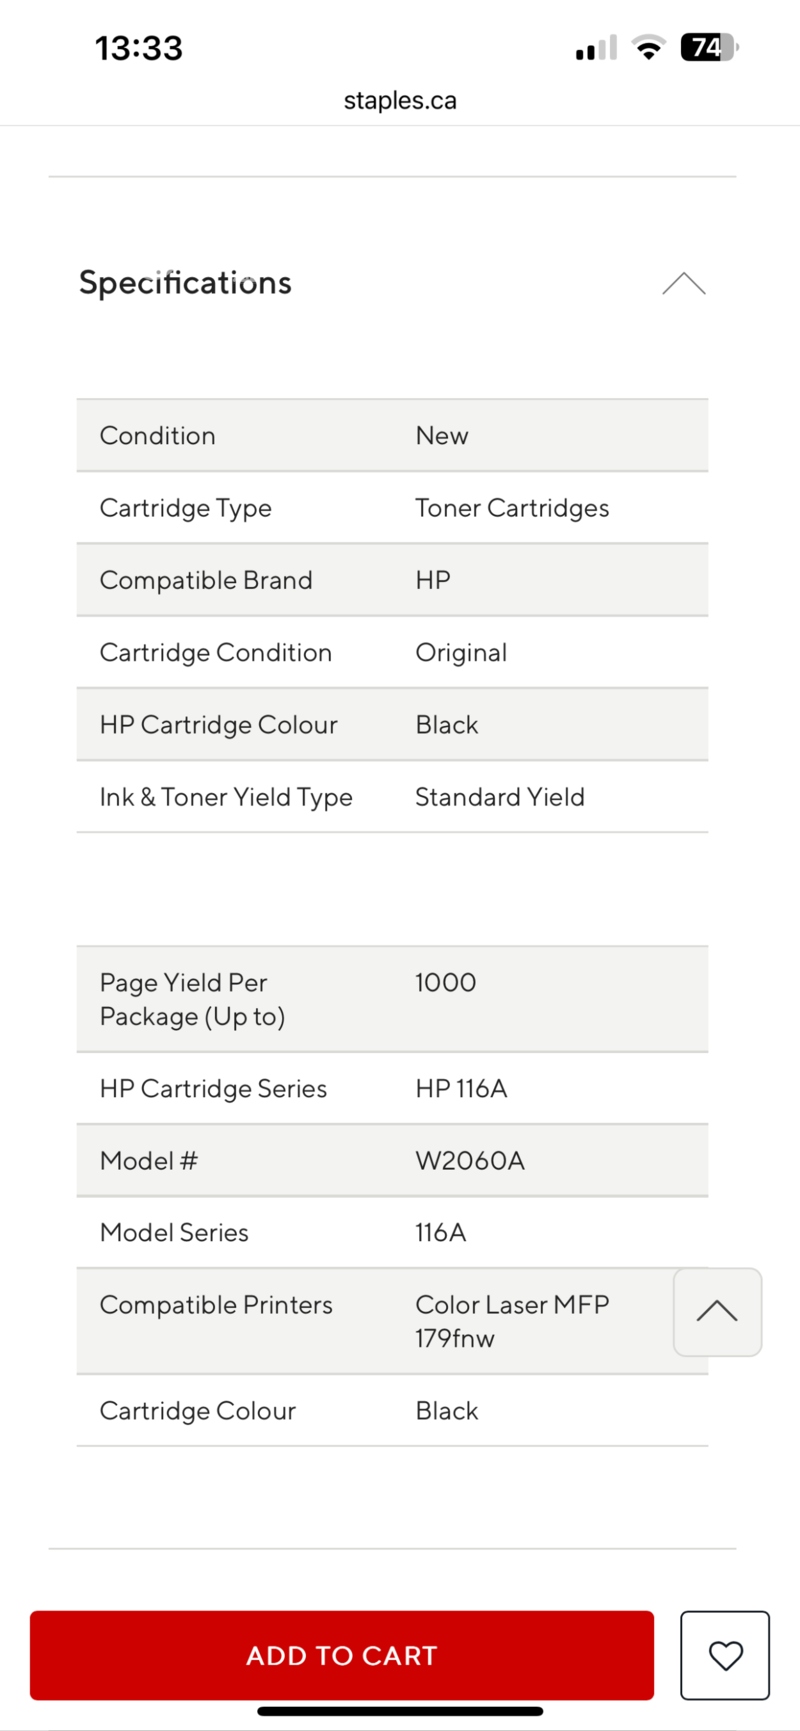800x1731 pixels.
Task: Tap the Color Laser MFP 179fnw text
Action: click(512, 1321)
